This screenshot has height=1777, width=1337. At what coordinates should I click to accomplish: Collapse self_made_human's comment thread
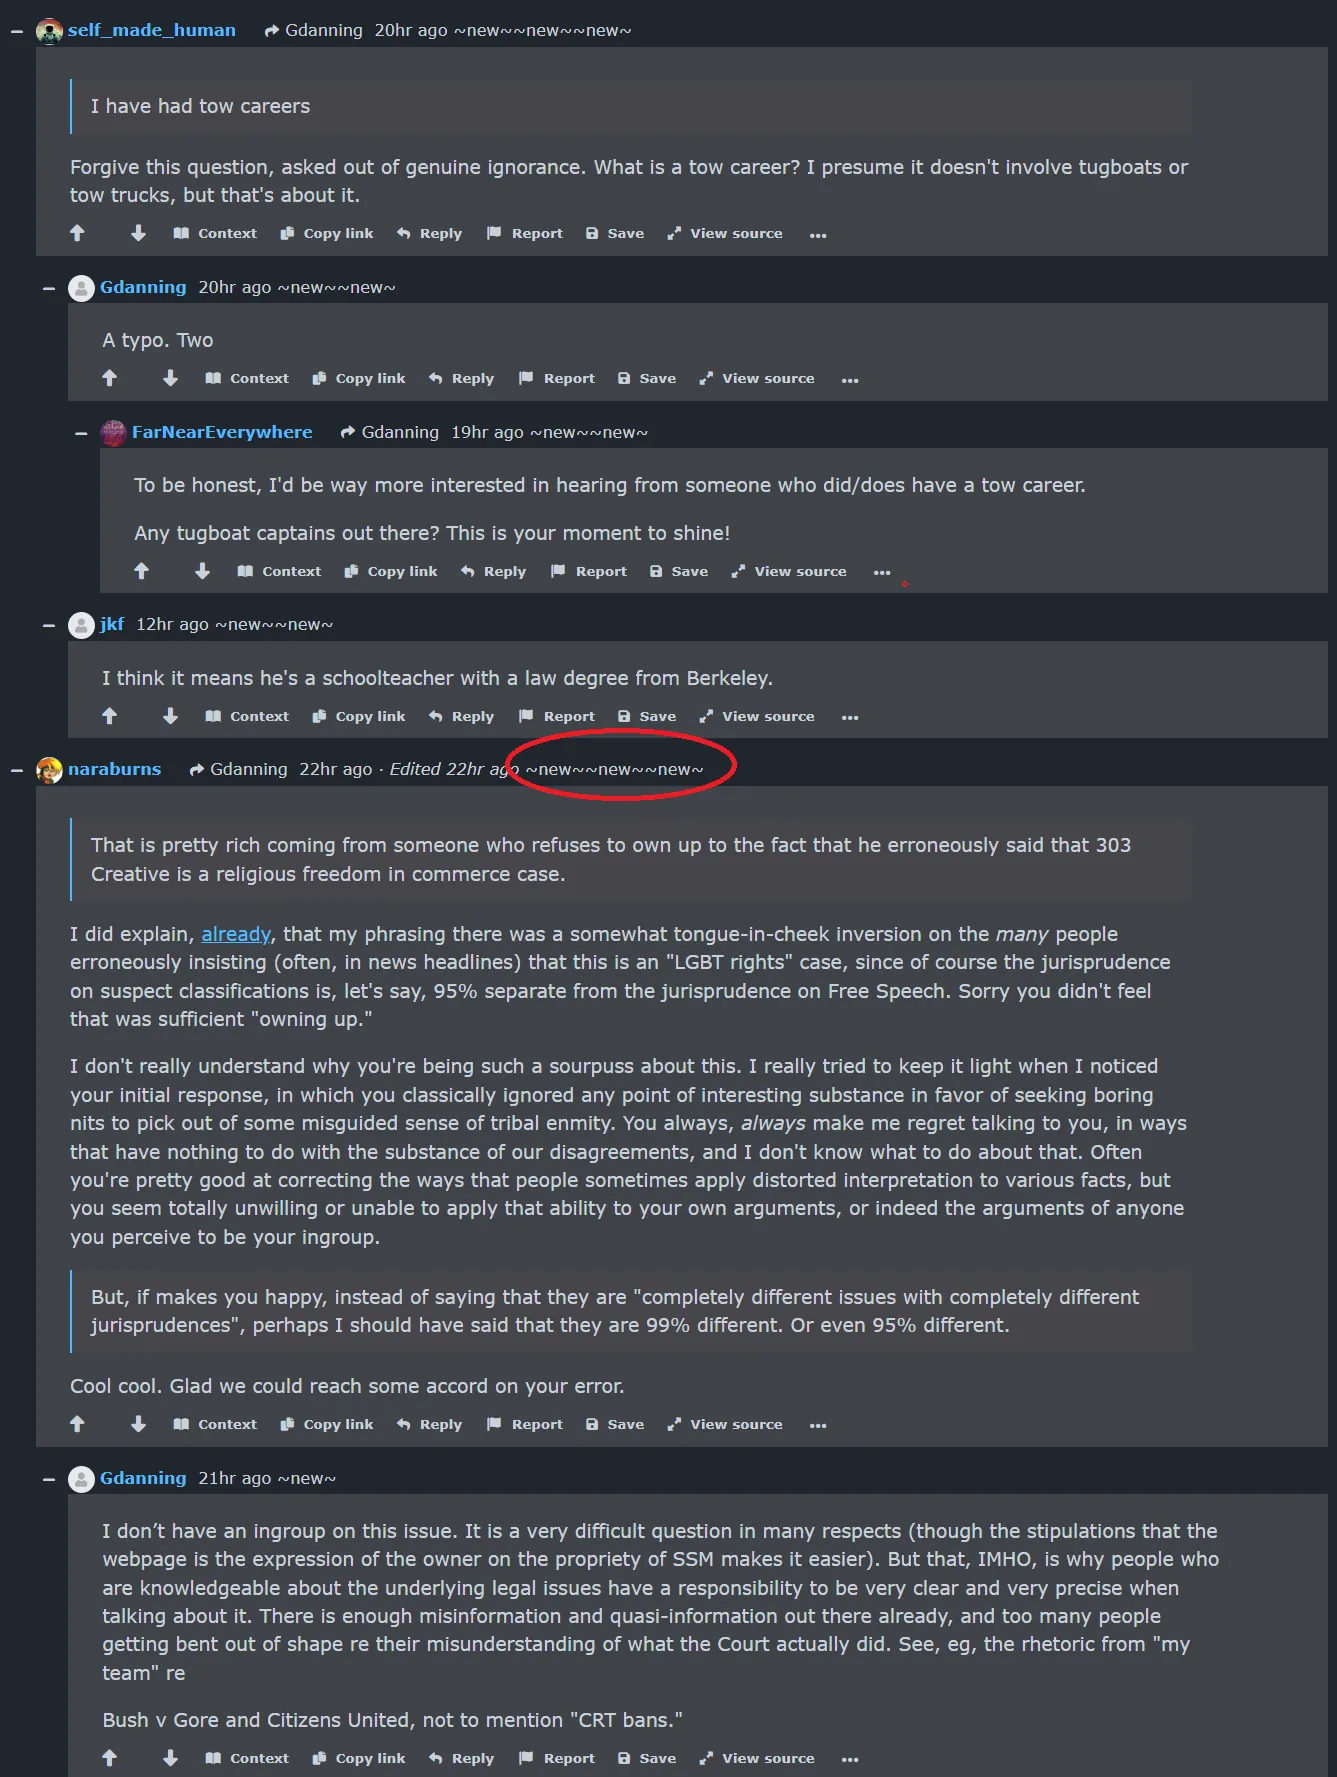tap(17, 31)
